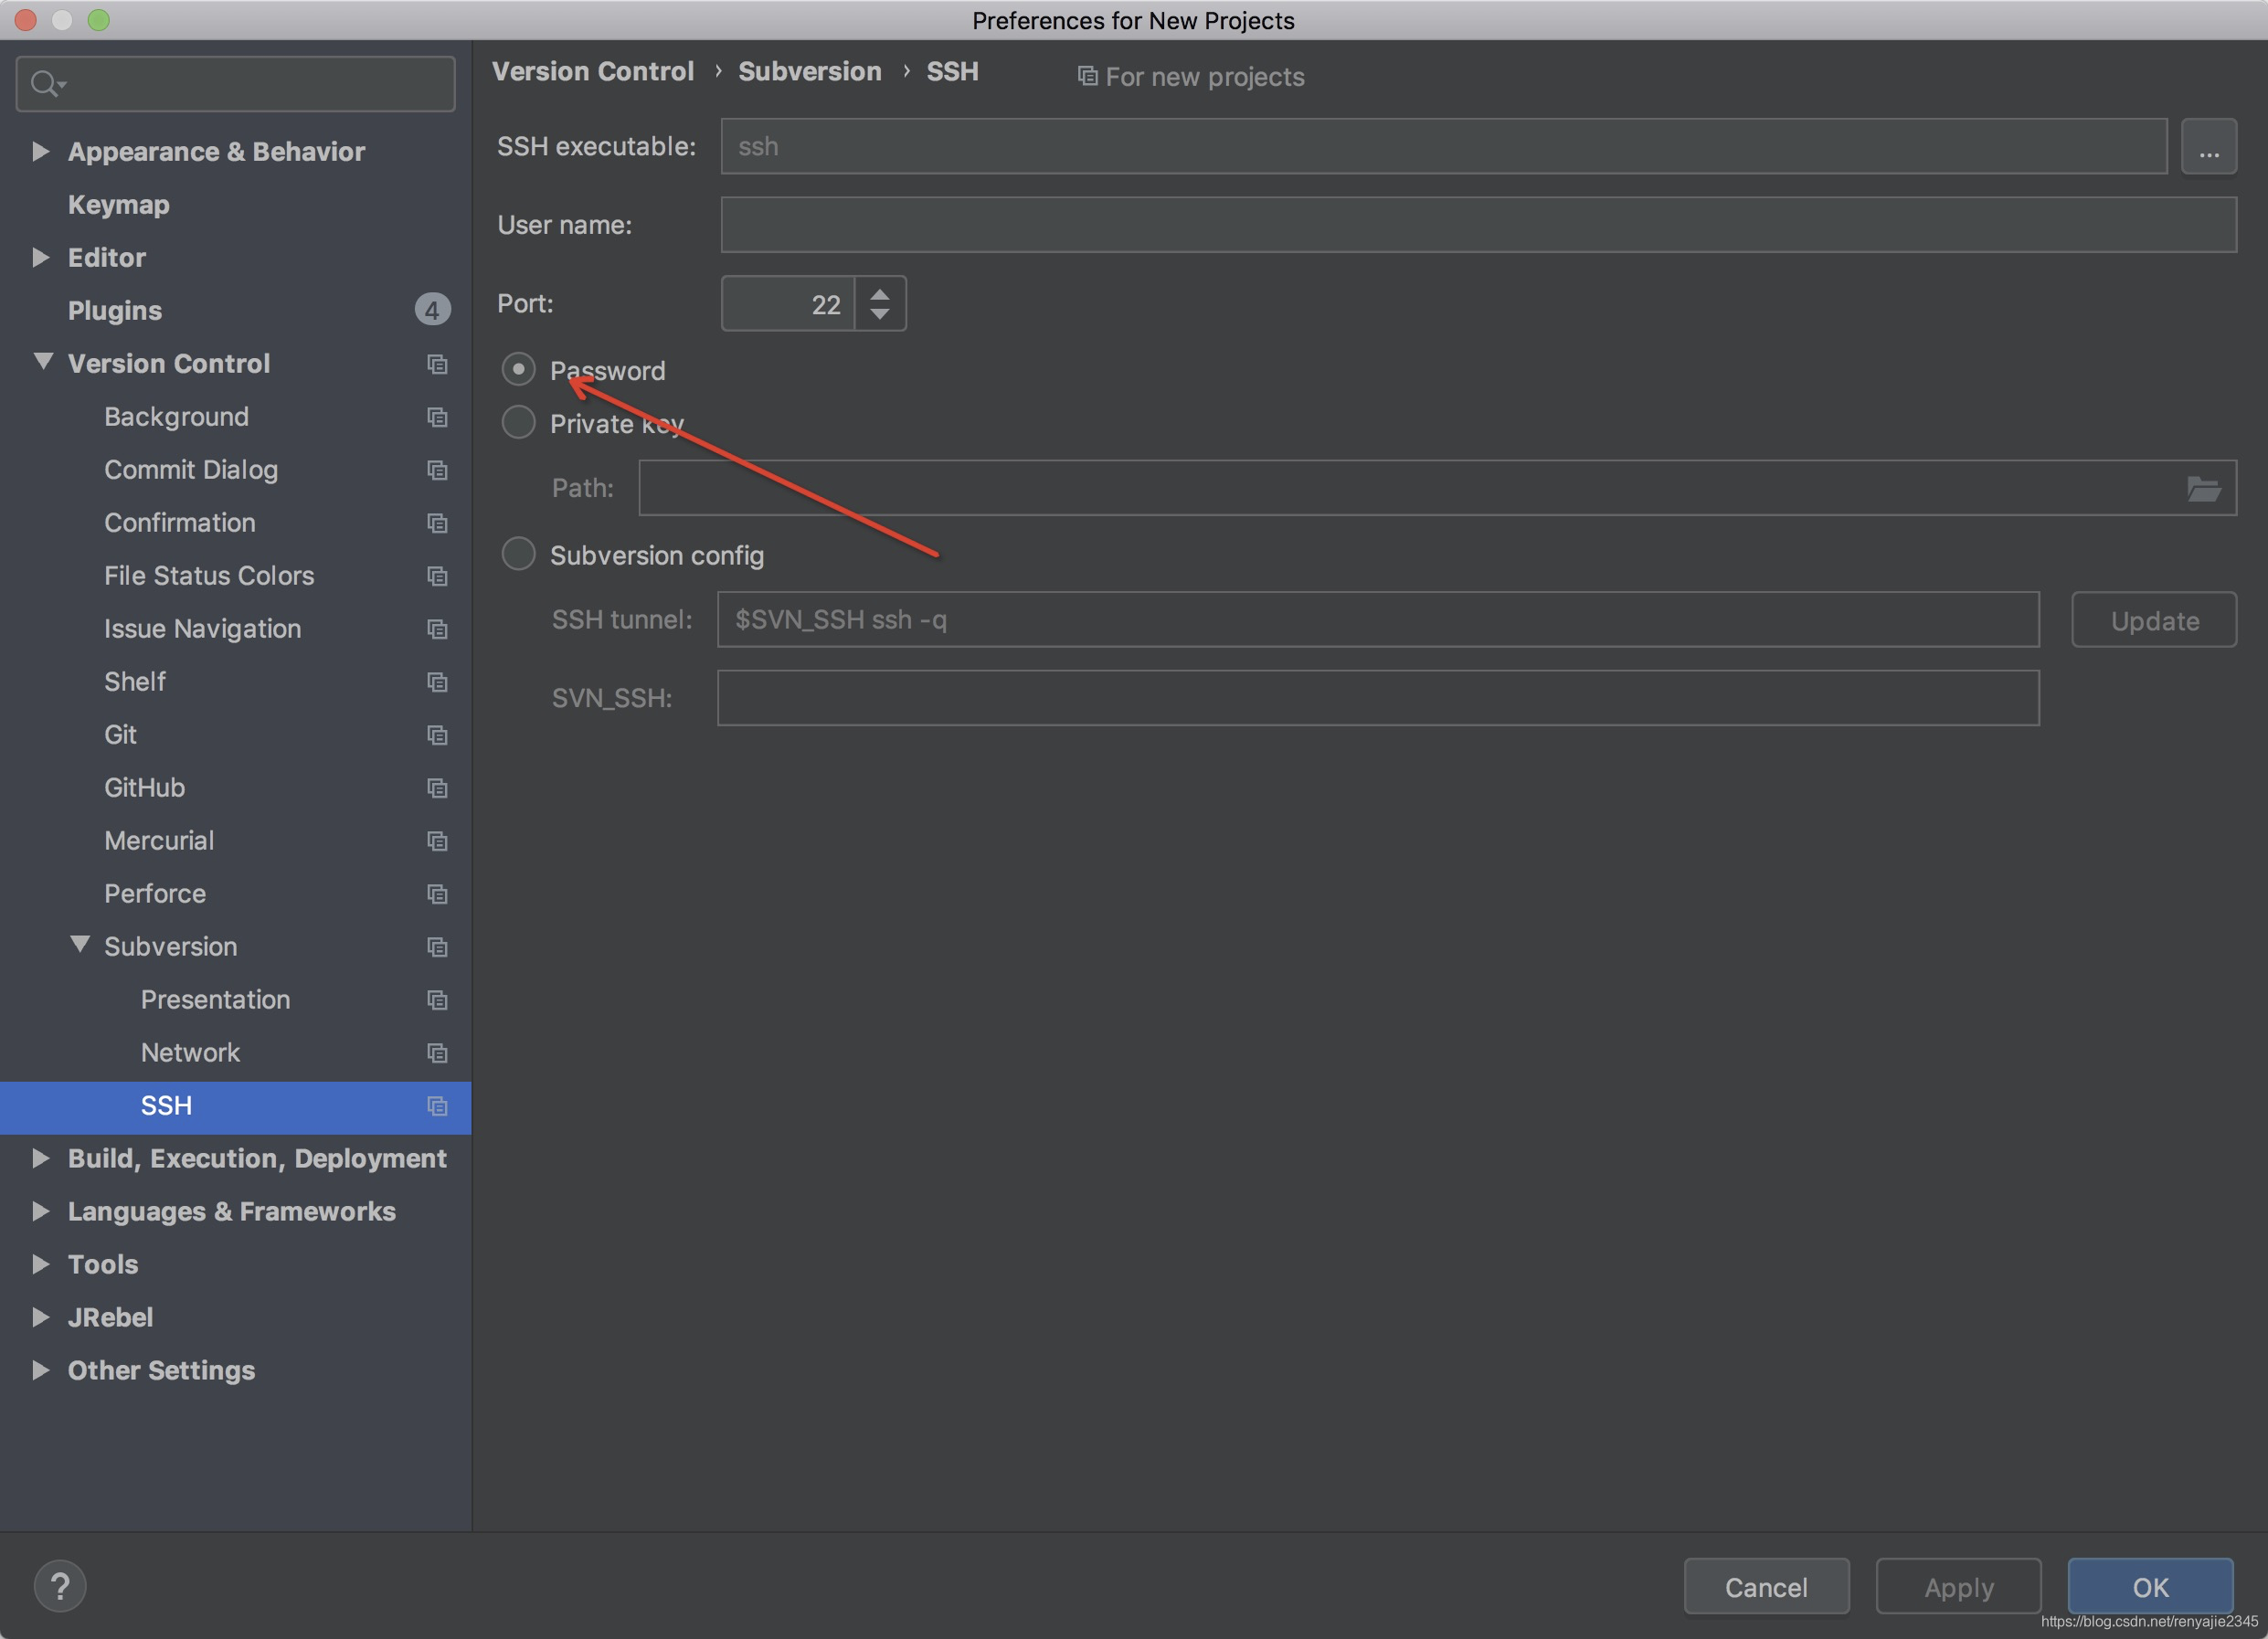Image resolution: width=2268 pixels, height=1639 pixels.
Task: Click the For new projects icon in header
Action: tap(1087, 76)
